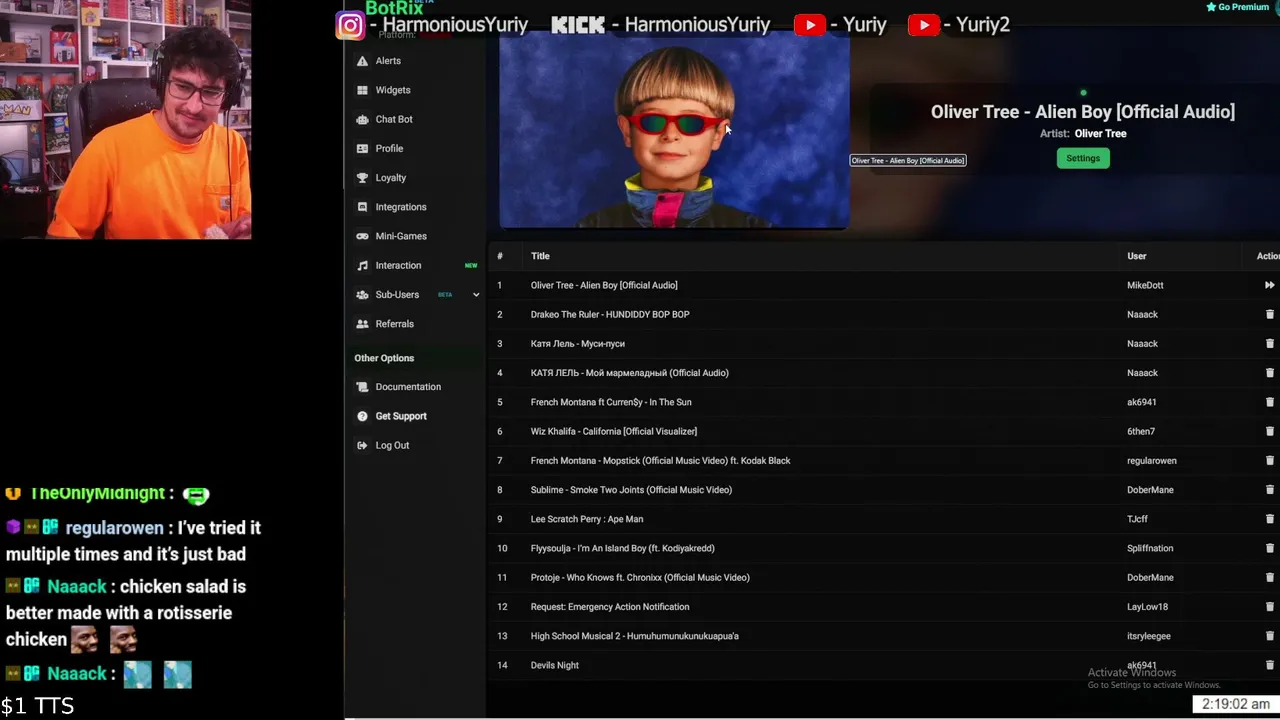Click the 'French Montana - Mopstick' title text
Viewport: 1280px width, 720px height.
[x=661, y=460]
